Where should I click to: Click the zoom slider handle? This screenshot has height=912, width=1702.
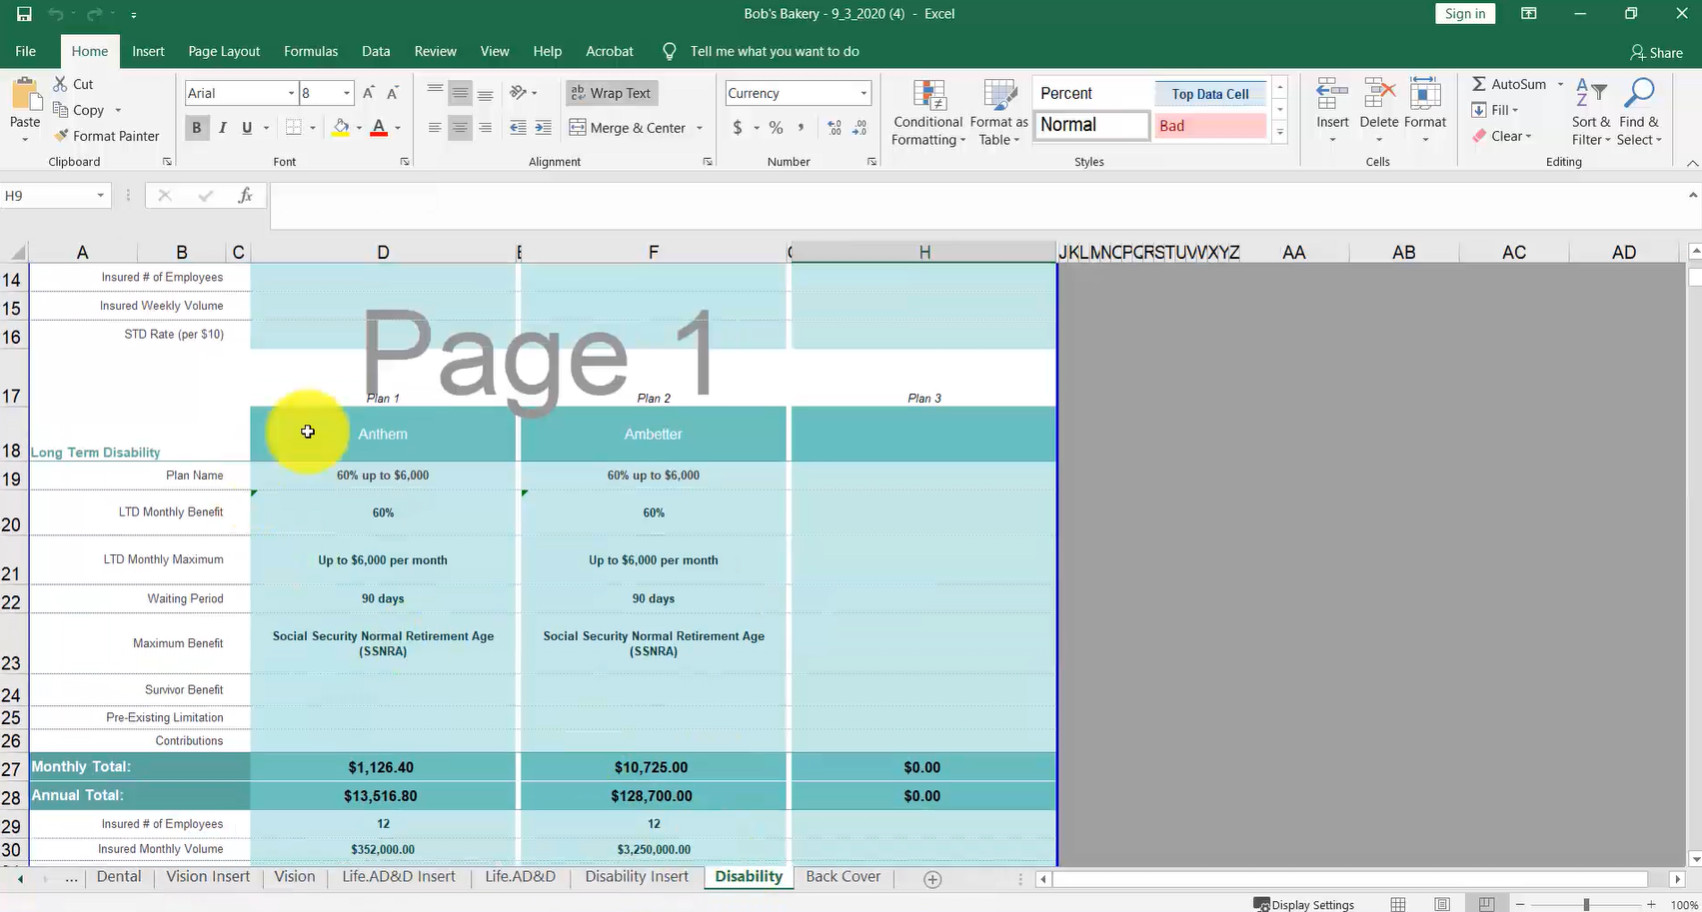pos(1586,904)
